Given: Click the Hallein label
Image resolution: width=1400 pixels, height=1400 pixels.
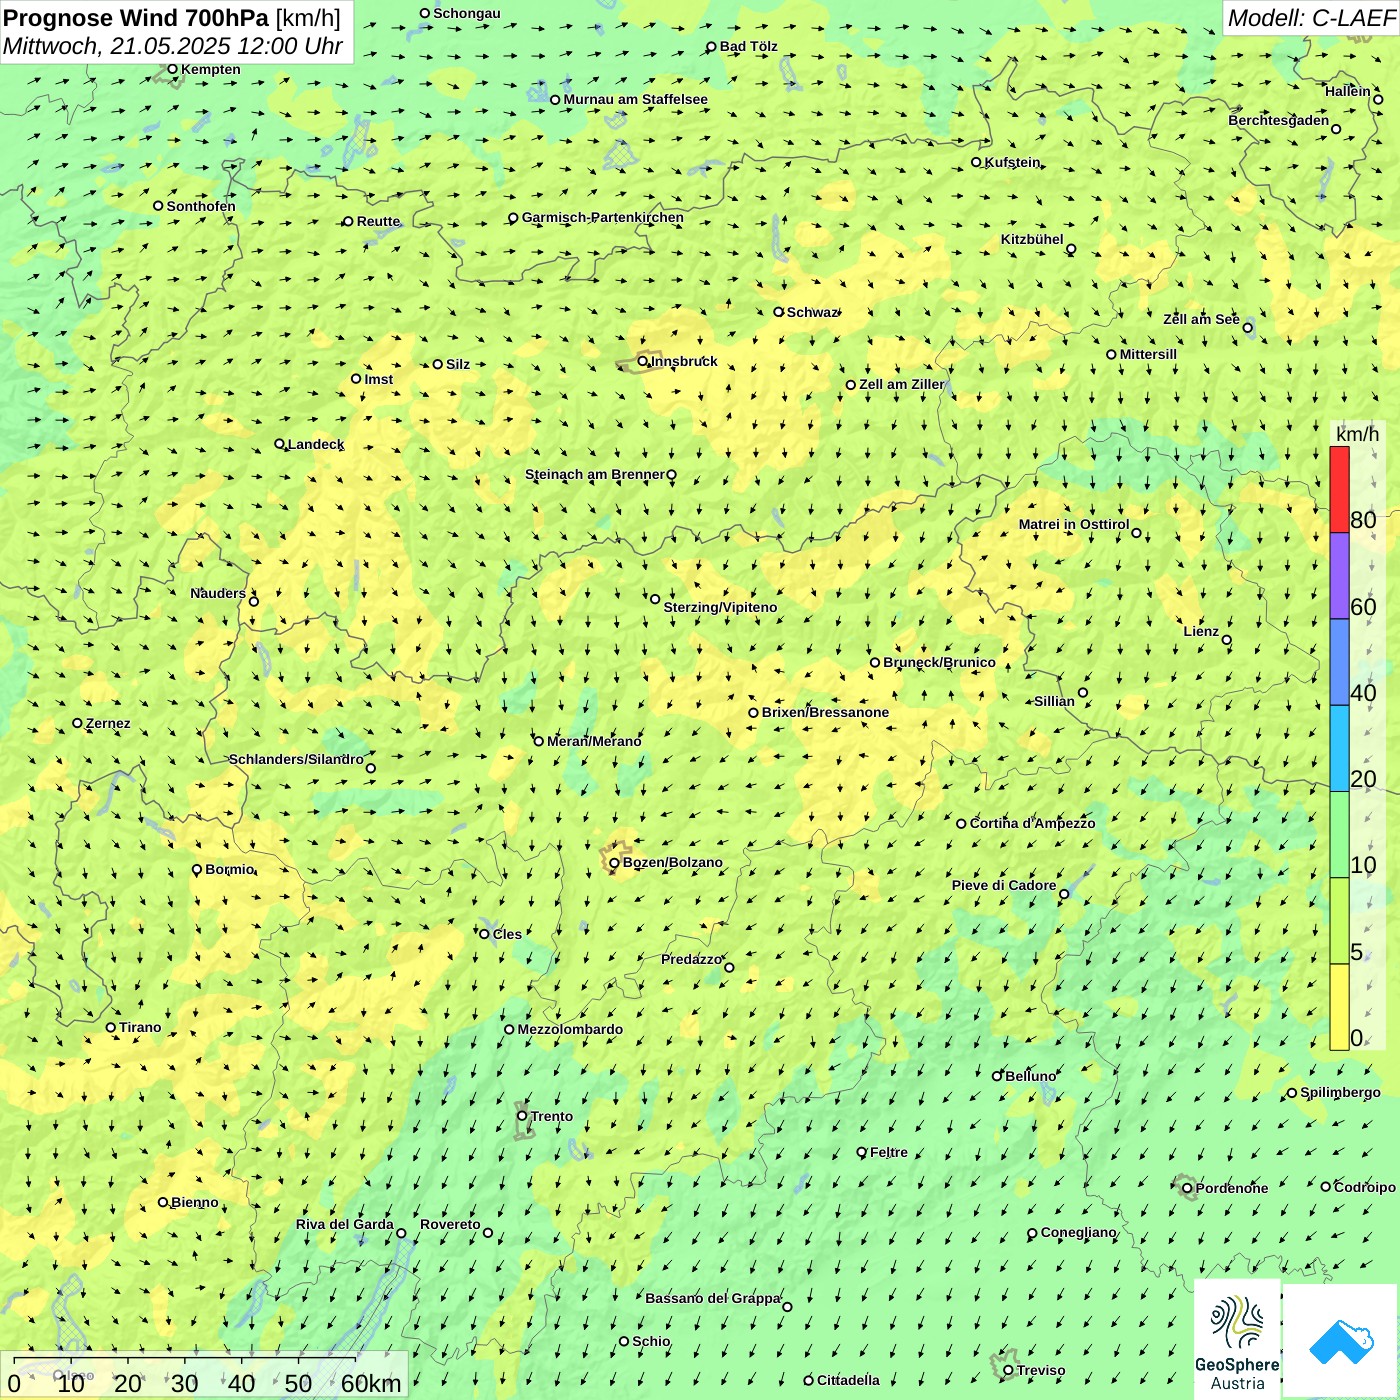Looking at the screenshot, I should (1348, 91).
